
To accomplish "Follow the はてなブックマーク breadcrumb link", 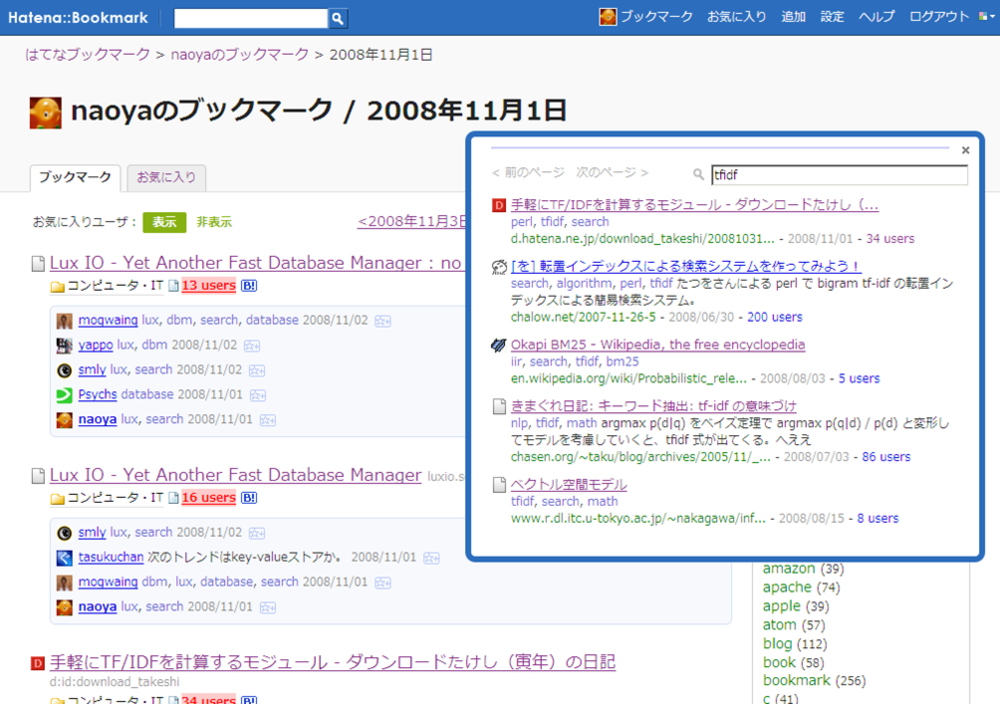I will coord(87,55).
